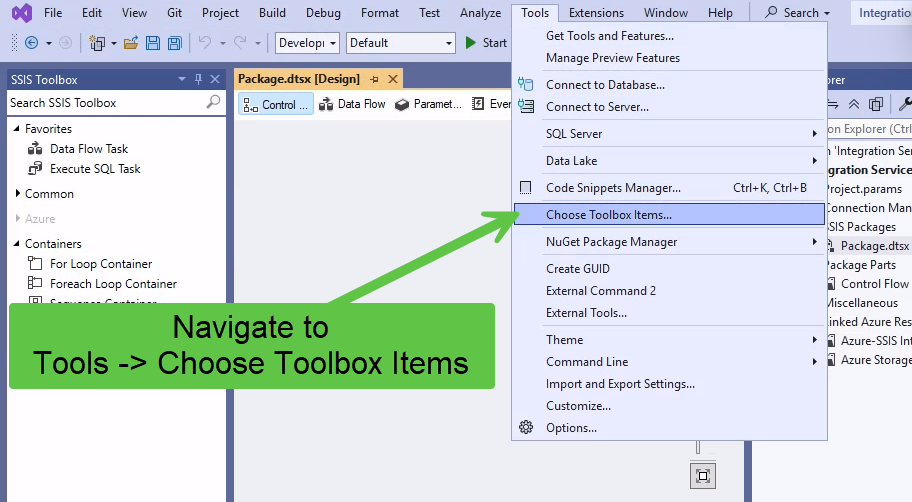Switch to the Parameters designer tab
912x502 pixels.
[x=428, y=104]
